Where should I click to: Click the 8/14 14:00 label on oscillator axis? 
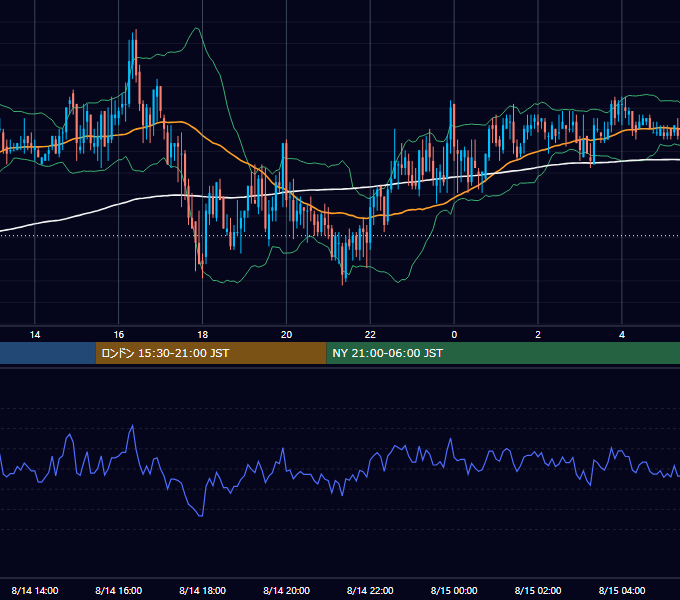[x=35, y=590]
